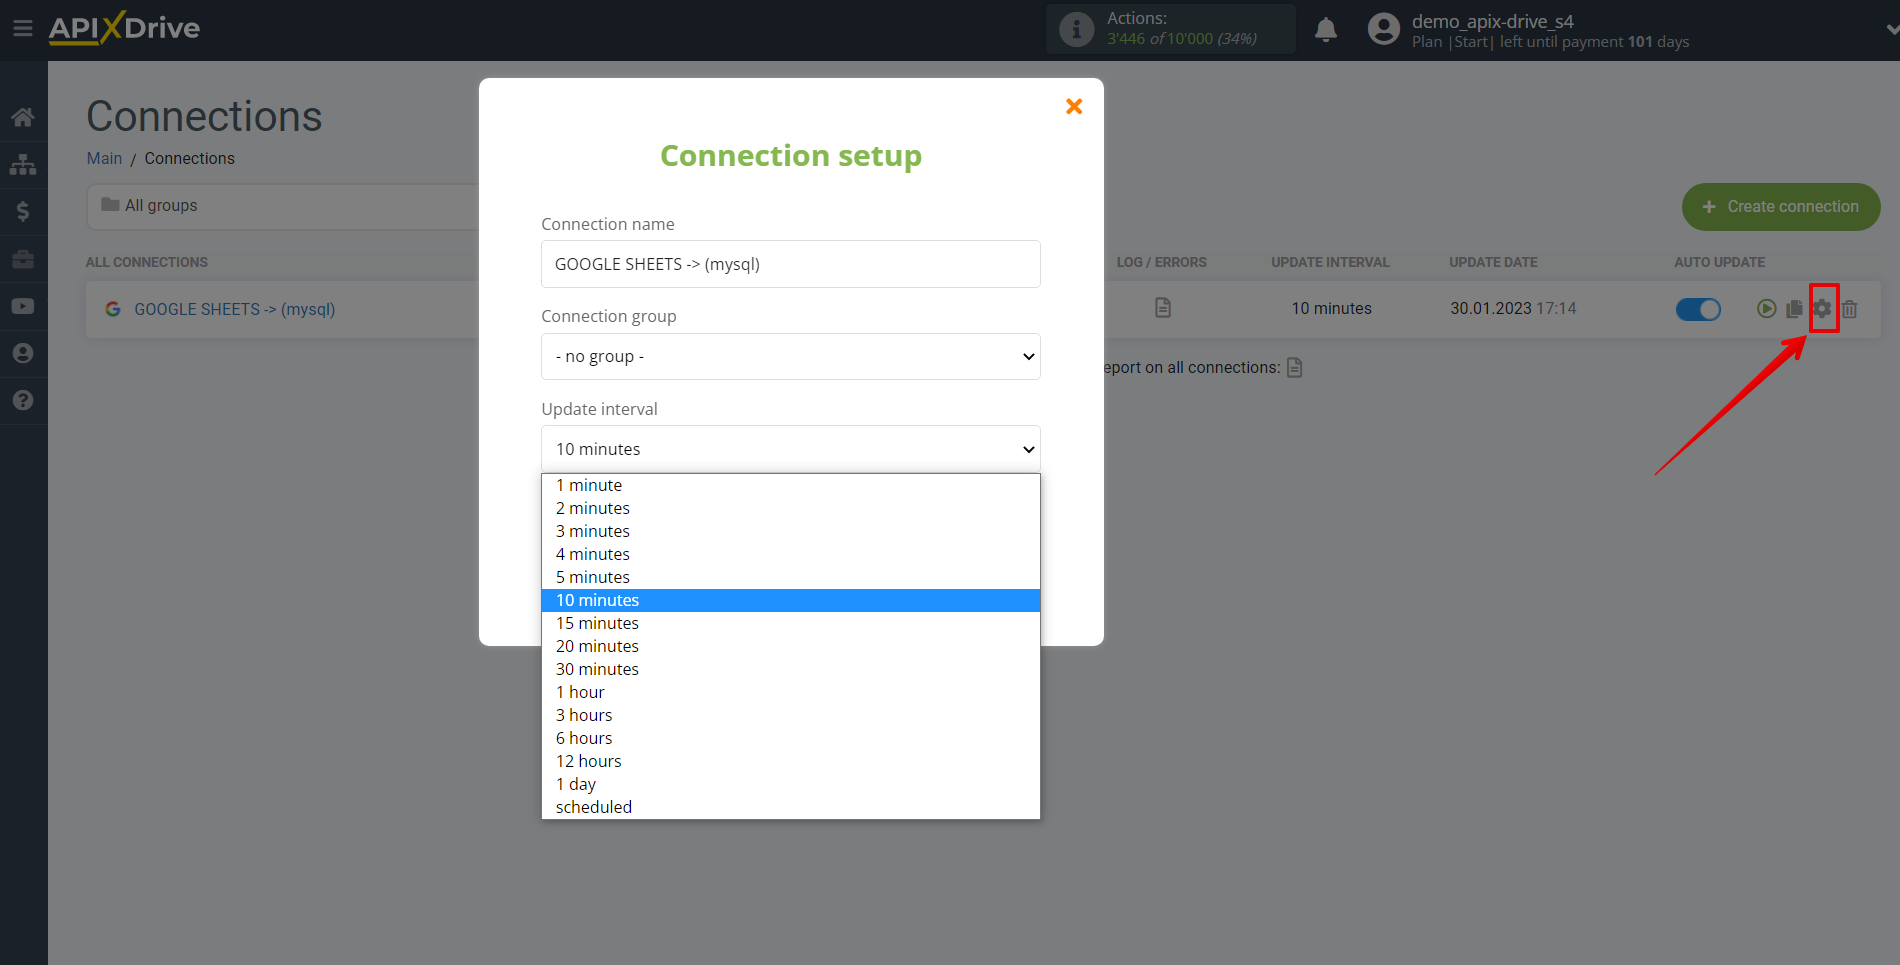Screen dimensions: 1900x965
Task: Close the Connection setup dialog
Action: (1074, 106)
